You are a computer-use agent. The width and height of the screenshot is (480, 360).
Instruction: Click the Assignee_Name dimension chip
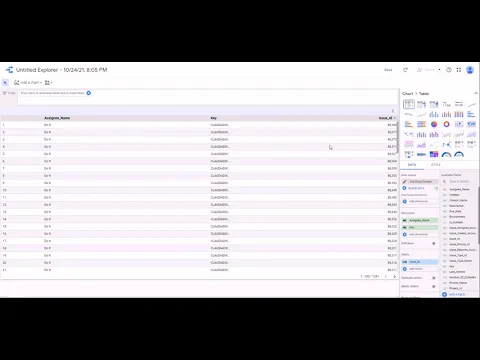[x=420, y=220]
